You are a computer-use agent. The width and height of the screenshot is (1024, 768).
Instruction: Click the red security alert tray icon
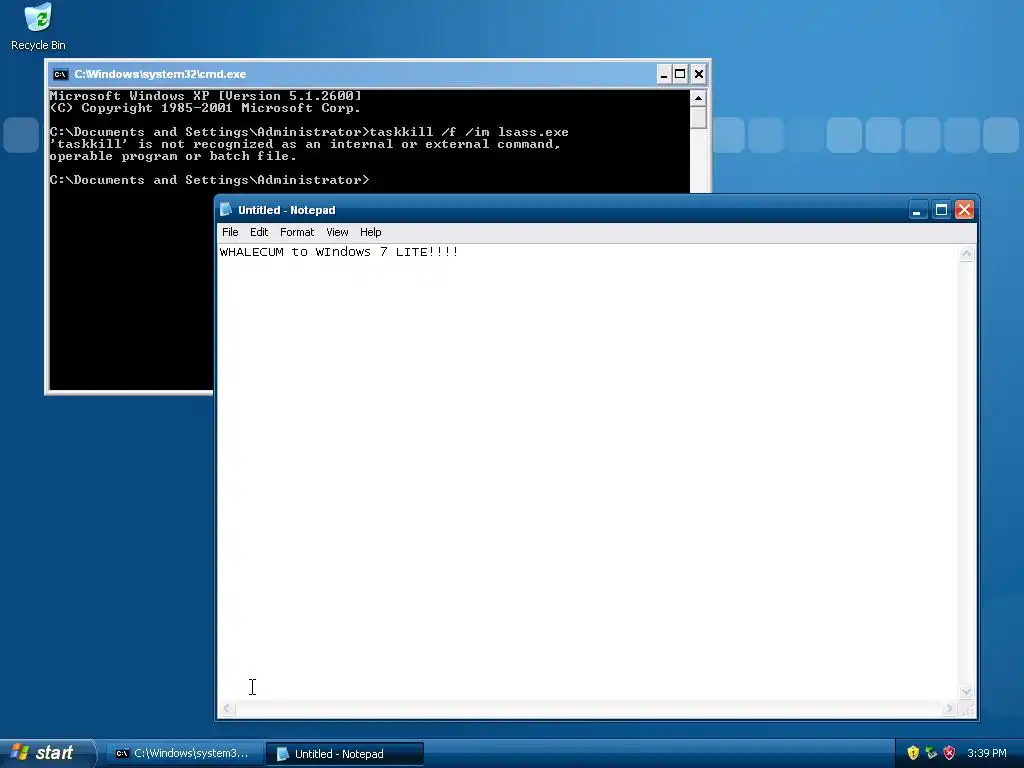[x=949, y=753]
